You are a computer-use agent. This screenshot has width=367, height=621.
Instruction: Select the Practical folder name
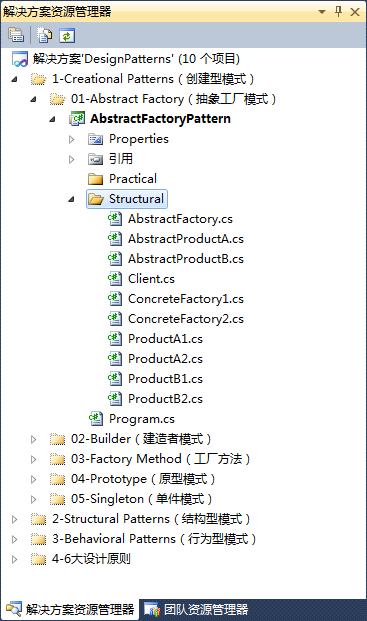pos(133,179)
